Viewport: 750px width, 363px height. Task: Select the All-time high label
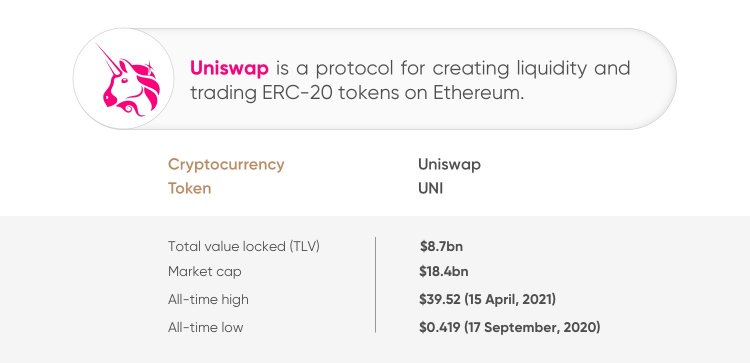(208, 300)
